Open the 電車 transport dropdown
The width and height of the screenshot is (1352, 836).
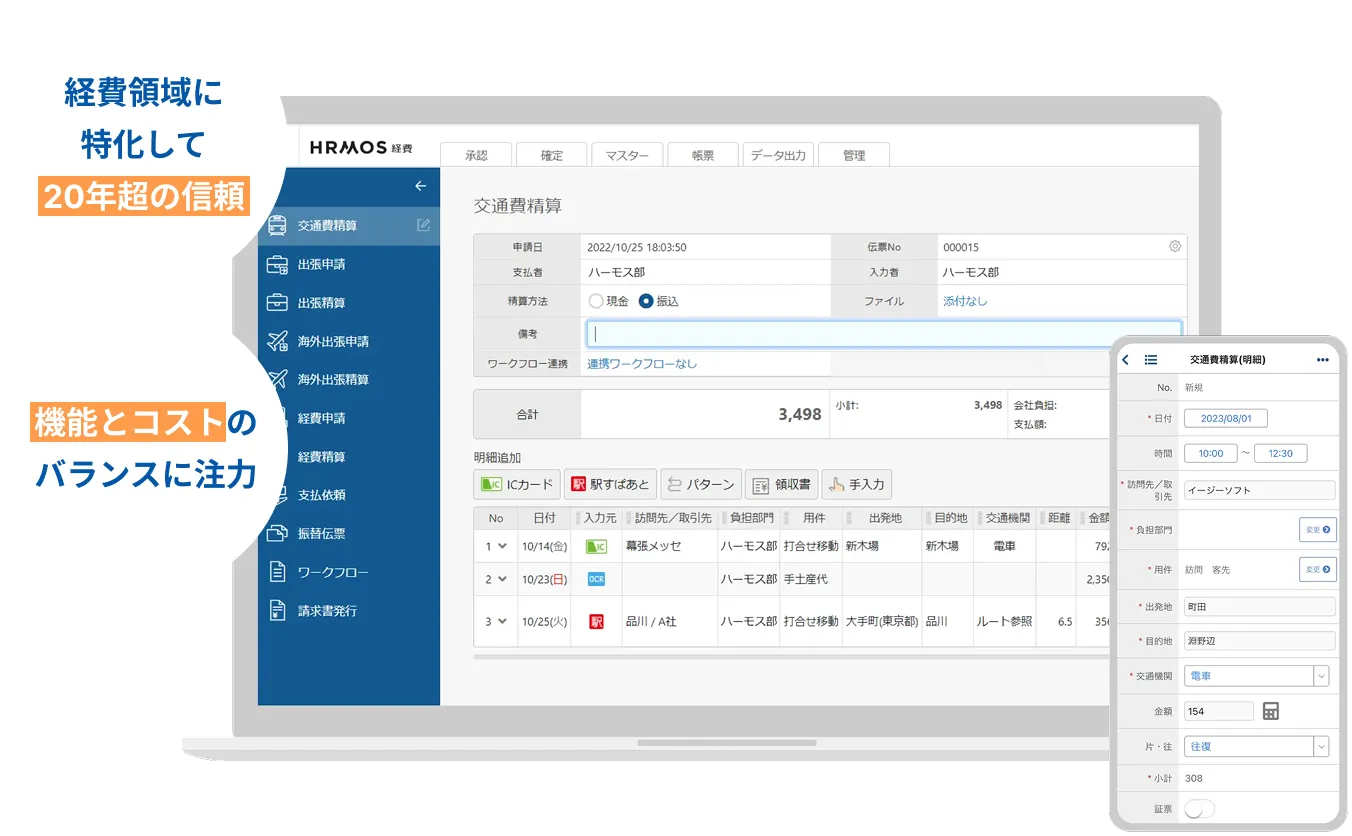(x=1257, y=676)
